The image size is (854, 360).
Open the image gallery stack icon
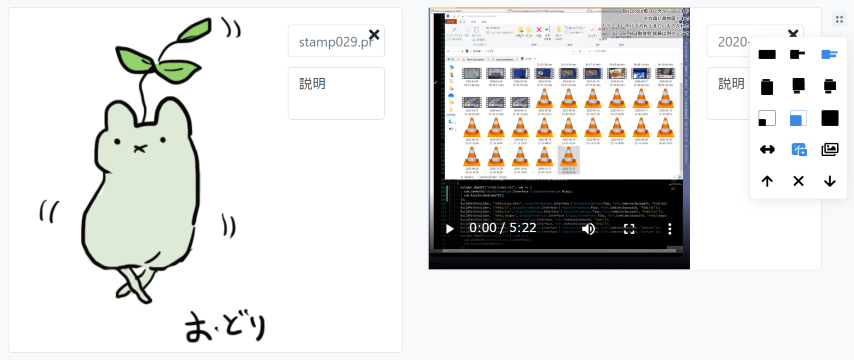(x=829, y=150)
